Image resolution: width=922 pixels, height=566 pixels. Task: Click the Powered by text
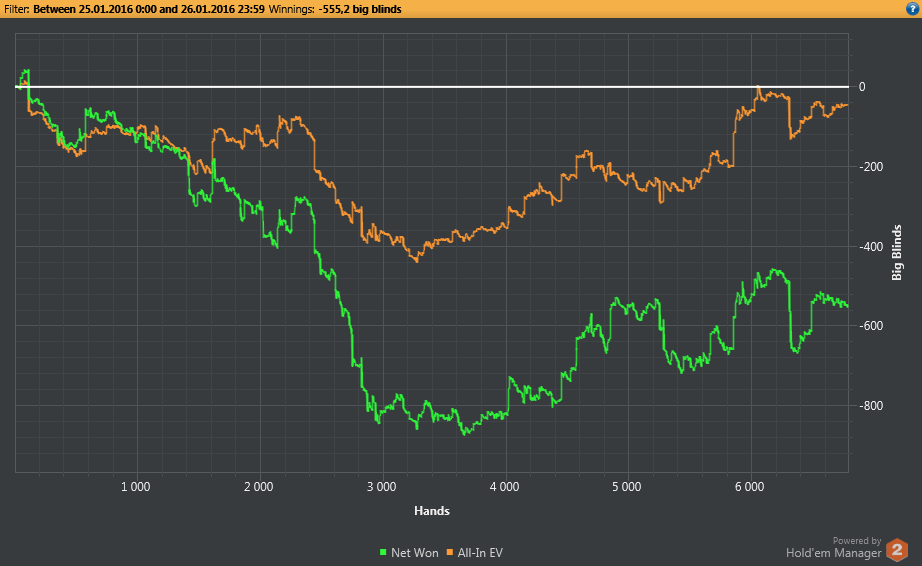tap(857, 541)
